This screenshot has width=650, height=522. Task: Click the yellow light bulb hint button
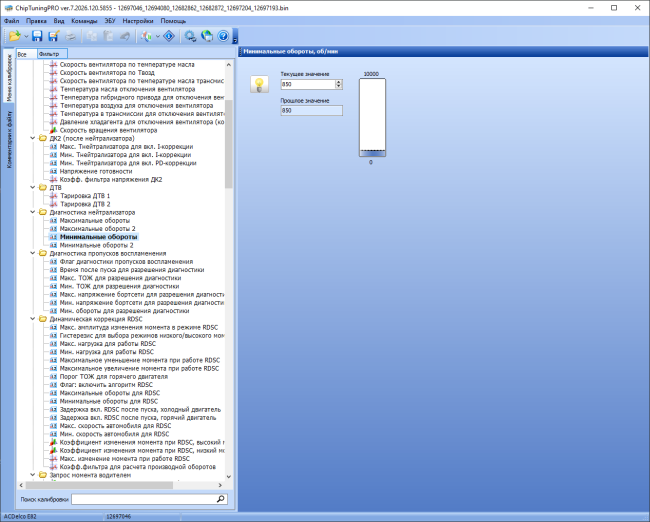pyautogui.click(x=260, y=84)
